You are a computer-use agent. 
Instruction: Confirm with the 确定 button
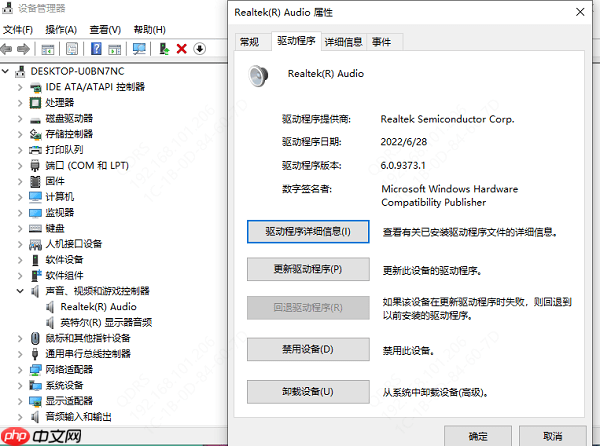pos(478,436)
